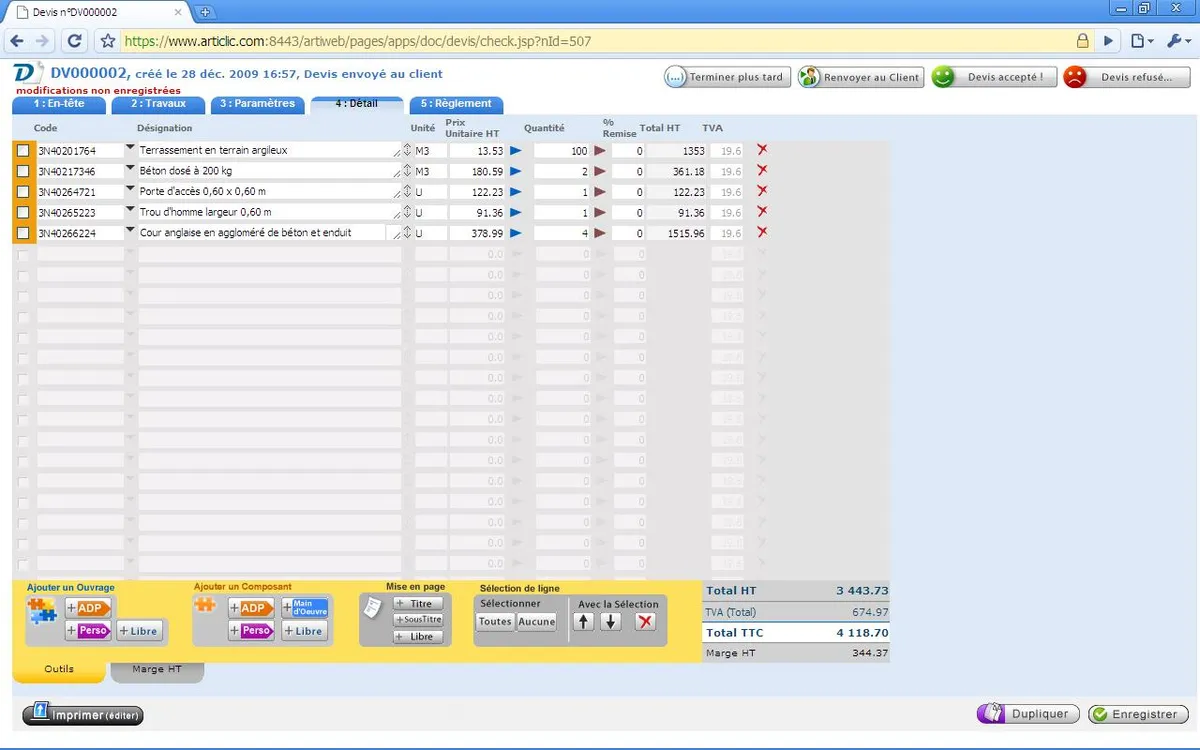This screenshot has width=1200, height=750.
Task: Click the red X on the Cour anglaise row
Action: point(762,232)
